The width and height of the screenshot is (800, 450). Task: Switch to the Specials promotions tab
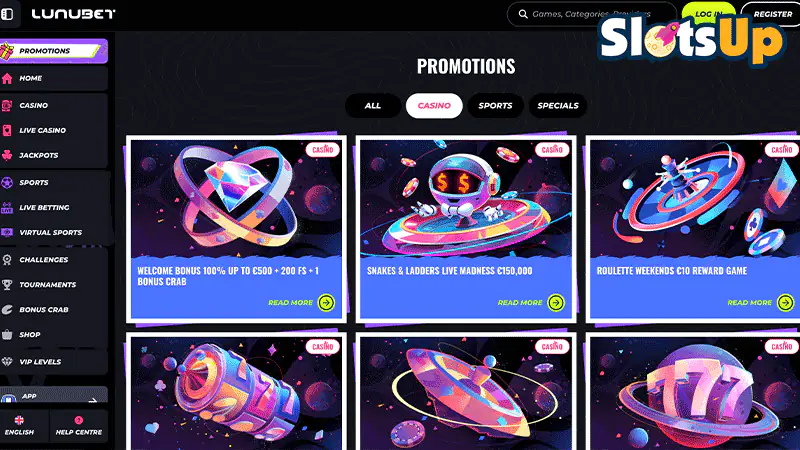[558, 106]
